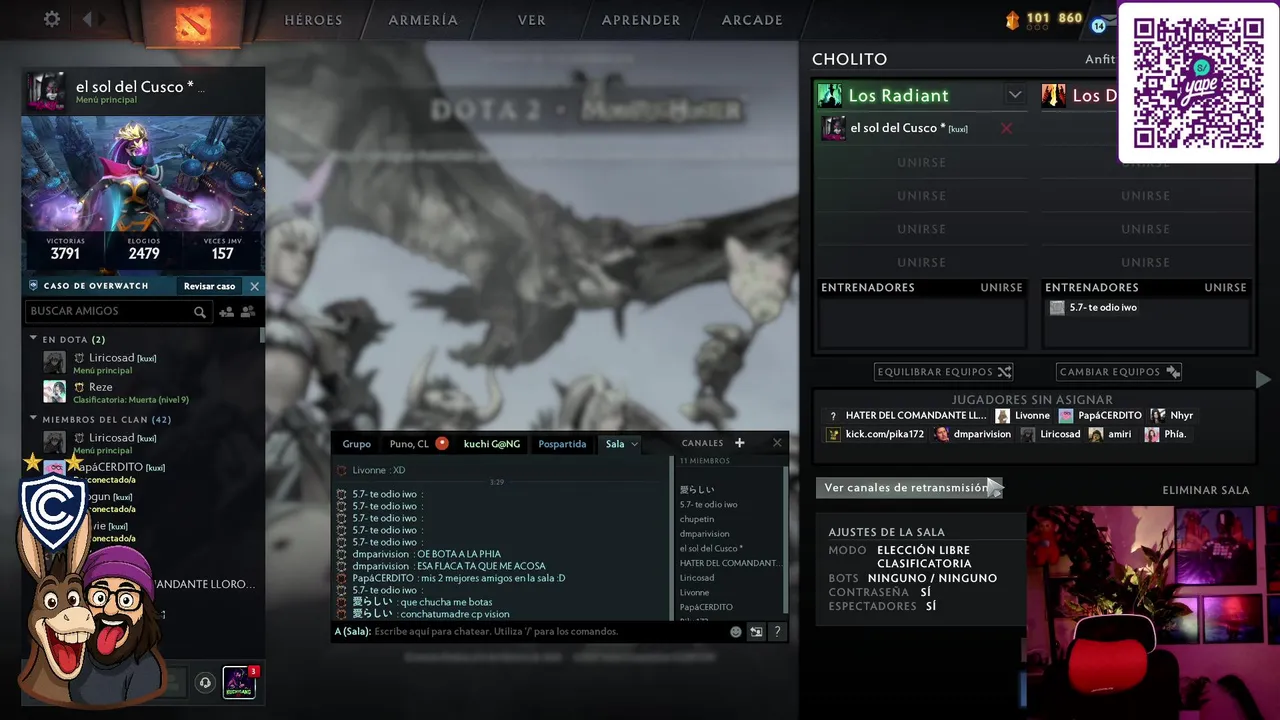The image size is (1280, 720).
Task: Join as Radiant coach via Unirse
Action: pos(1001,288)
